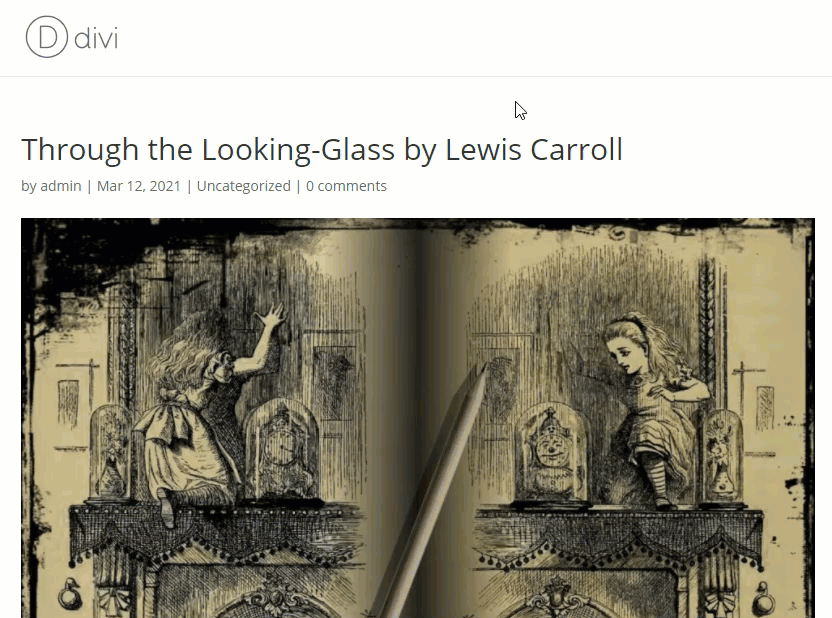Click the vase dome at far right mantel

pyautogui.click(x=723, y=455)
